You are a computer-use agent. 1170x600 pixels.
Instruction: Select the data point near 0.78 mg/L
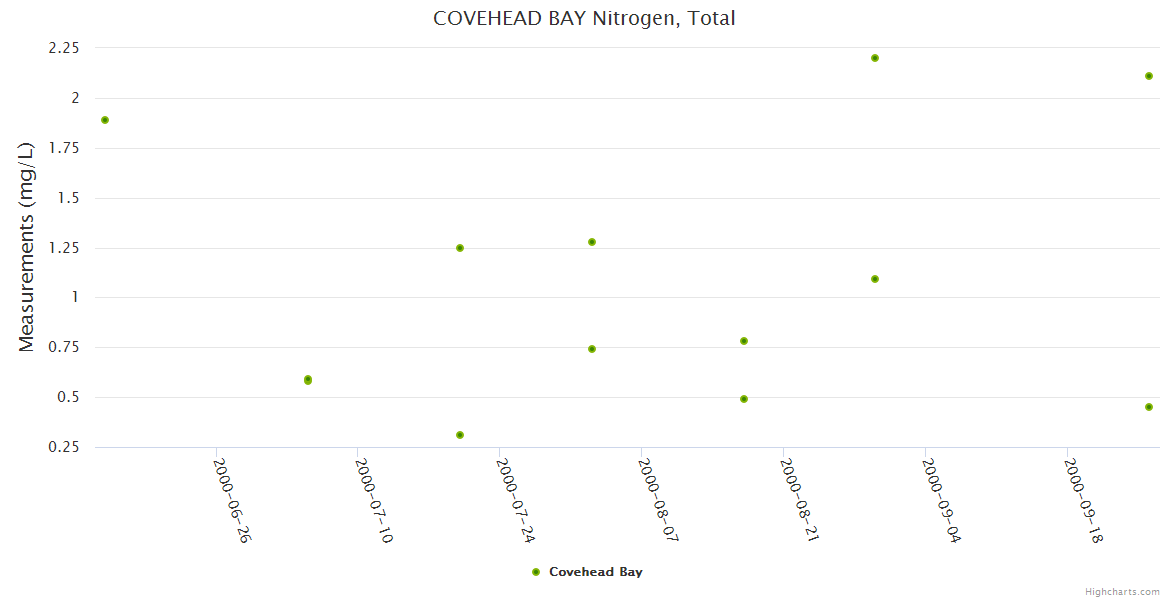pyautogui.click(x=744, y=341)
